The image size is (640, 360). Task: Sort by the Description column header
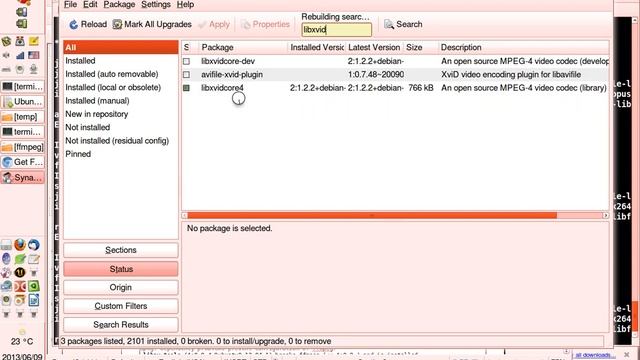[524, 47]
